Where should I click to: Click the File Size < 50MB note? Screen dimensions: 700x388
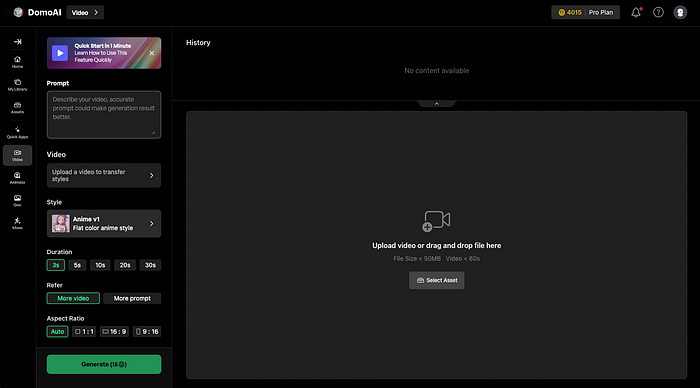point(417,259)
